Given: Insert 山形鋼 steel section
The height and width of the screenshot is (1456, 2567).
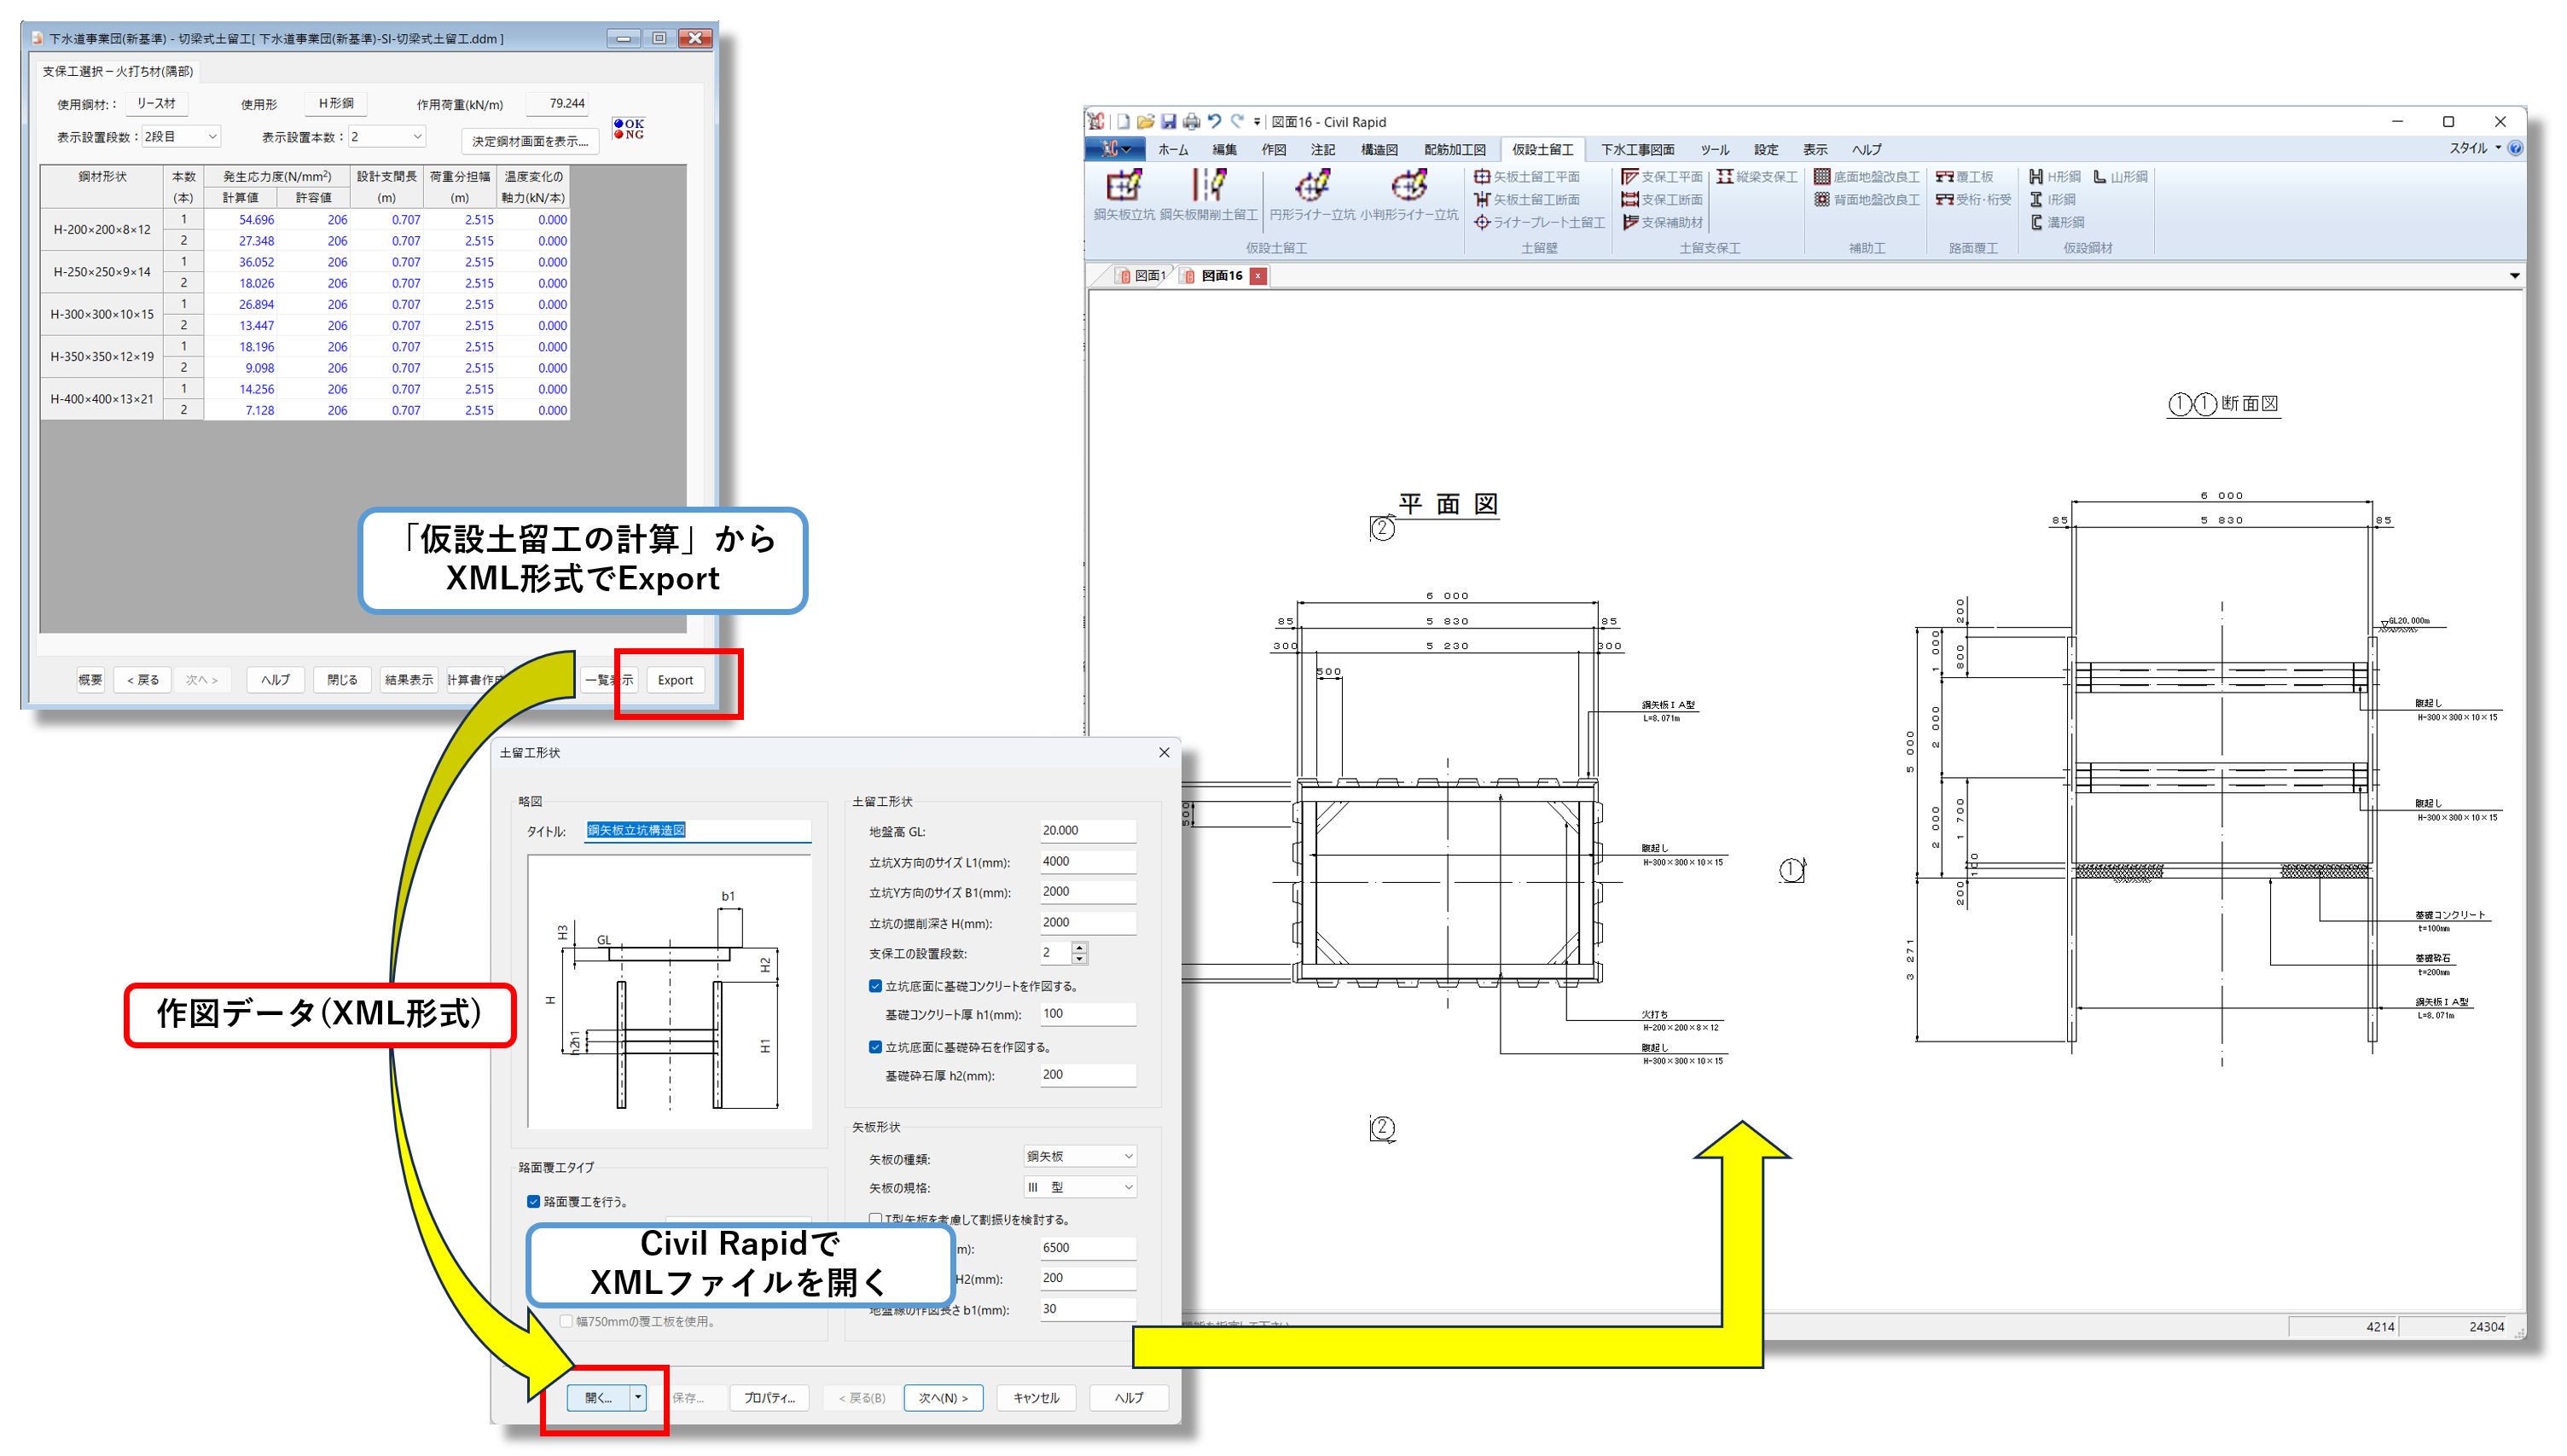Looking at the screenshot, I should [2120, 177].
